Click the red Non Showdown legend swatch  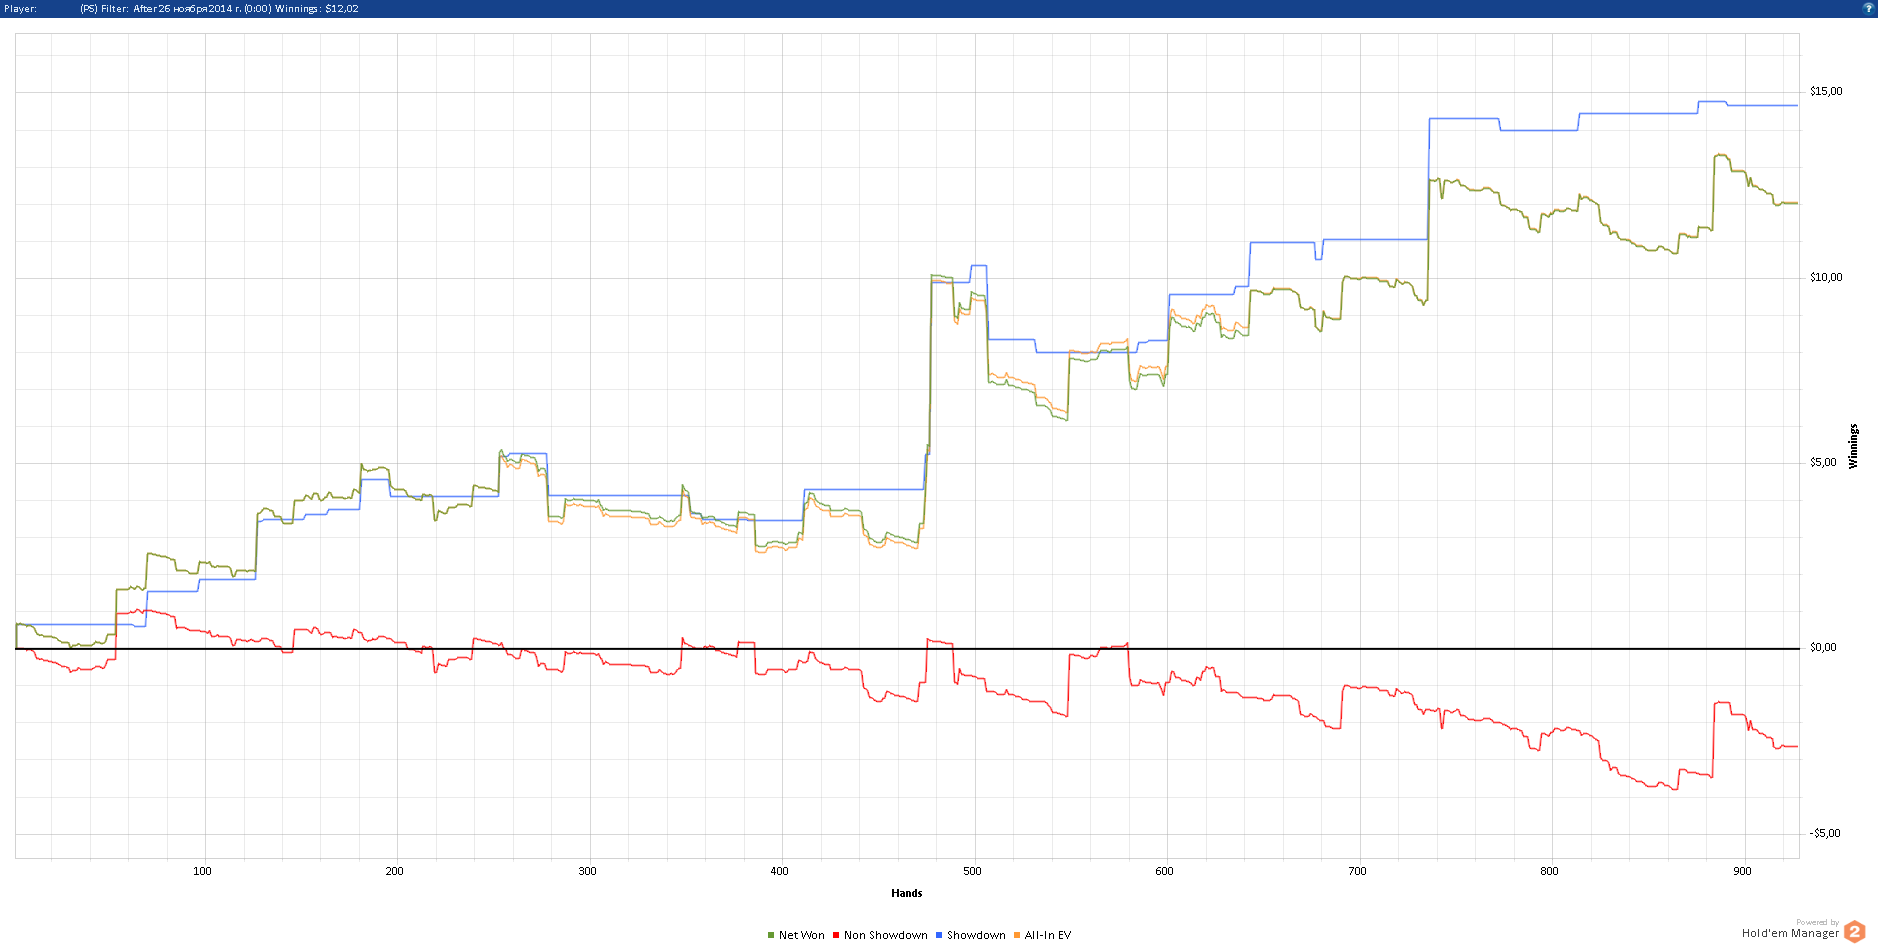click(x=836, y=935)
